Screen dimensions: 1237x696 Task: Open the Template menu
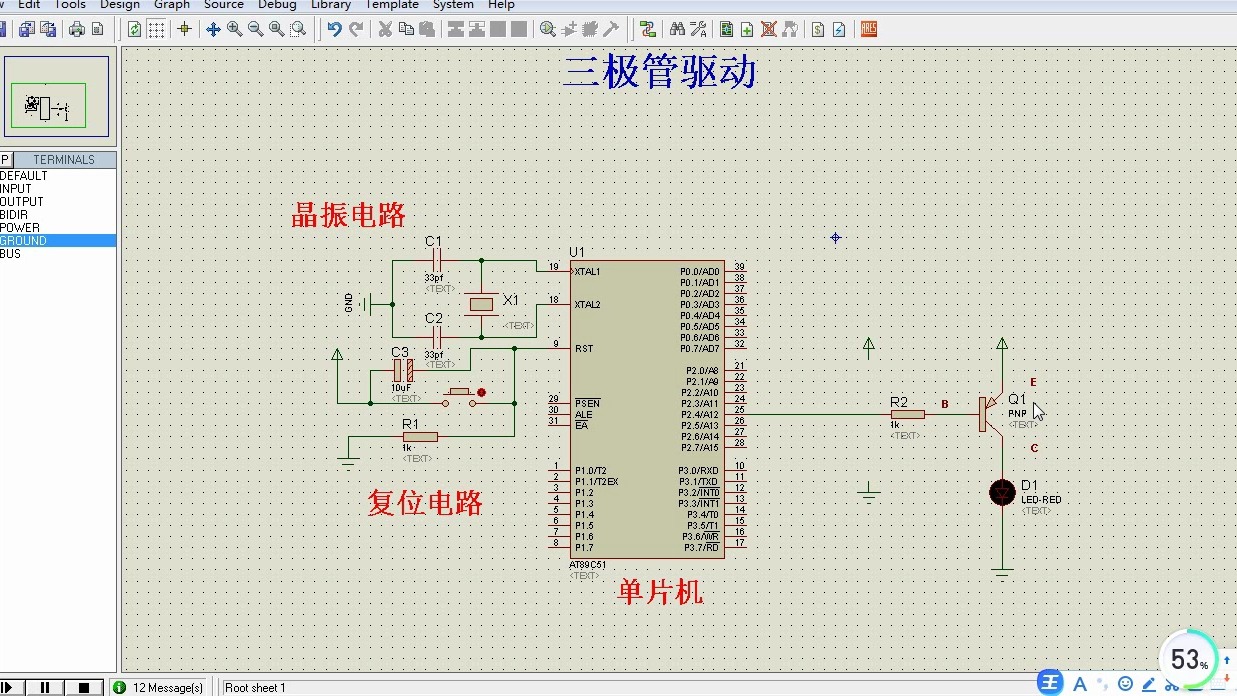coord(392,5)
